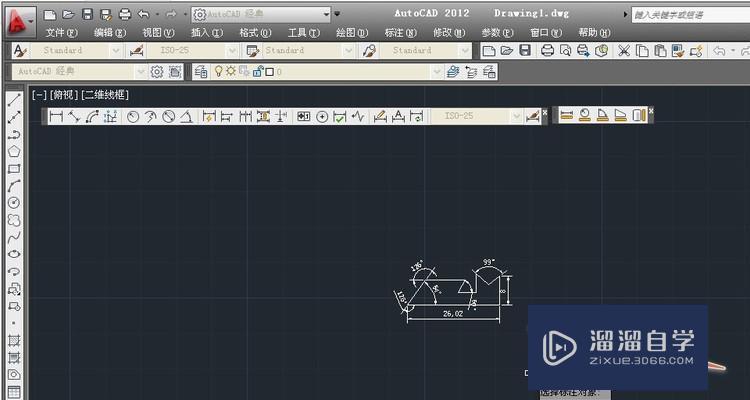Select the Quick Dimension tool
This screenshot has width=750, height=400.
[x=209, y=116]
